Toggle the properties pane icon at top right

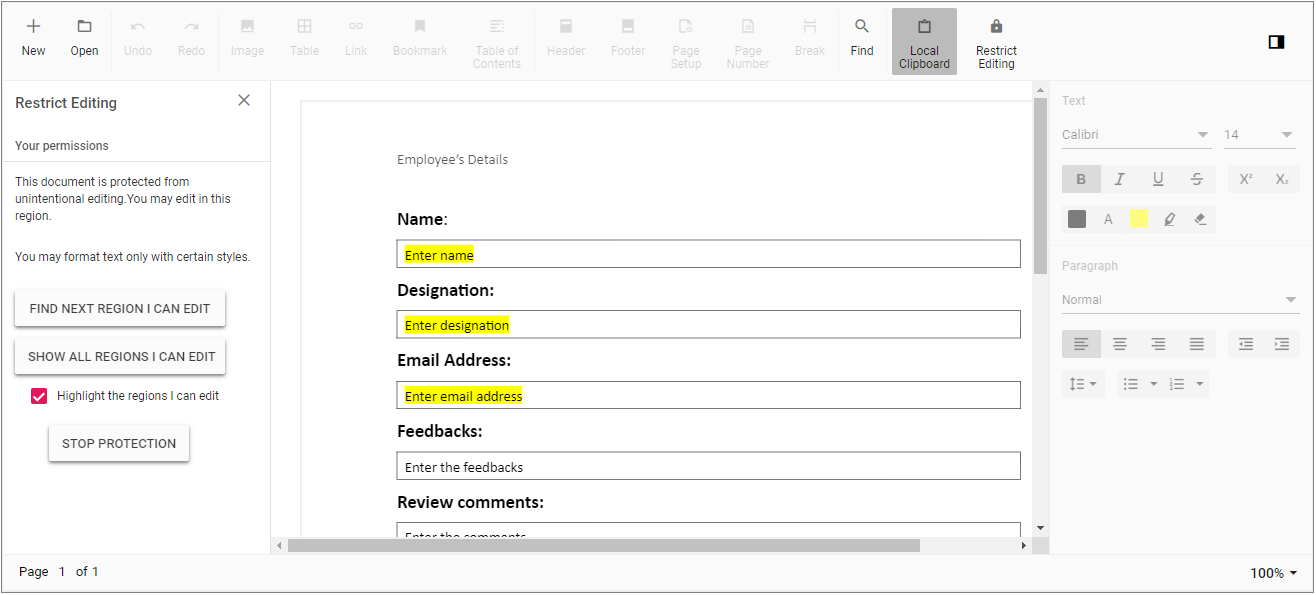(1276, 41)
